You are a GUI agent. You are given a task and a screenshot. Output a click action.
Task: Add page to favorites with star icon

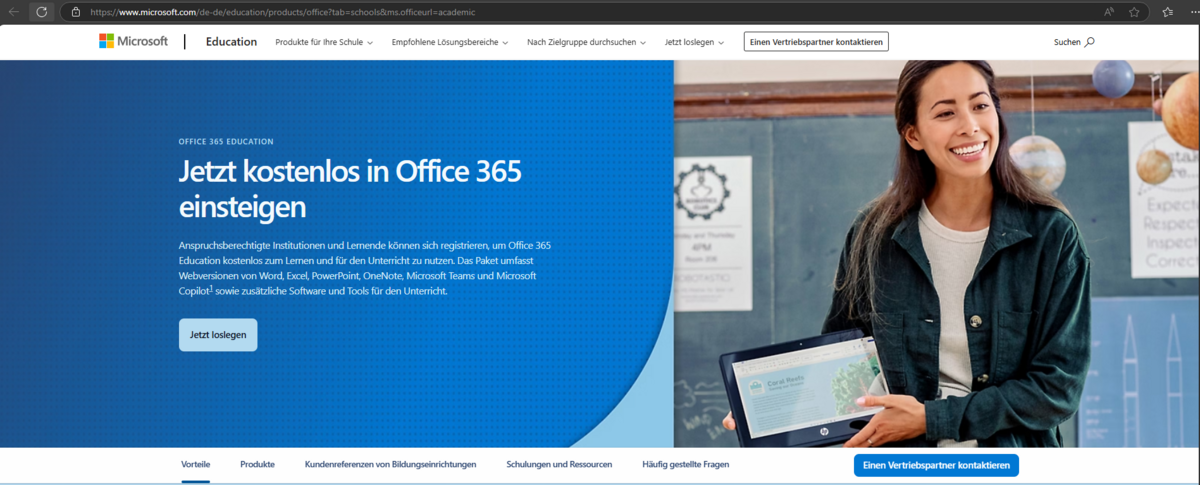point(1134,12)
